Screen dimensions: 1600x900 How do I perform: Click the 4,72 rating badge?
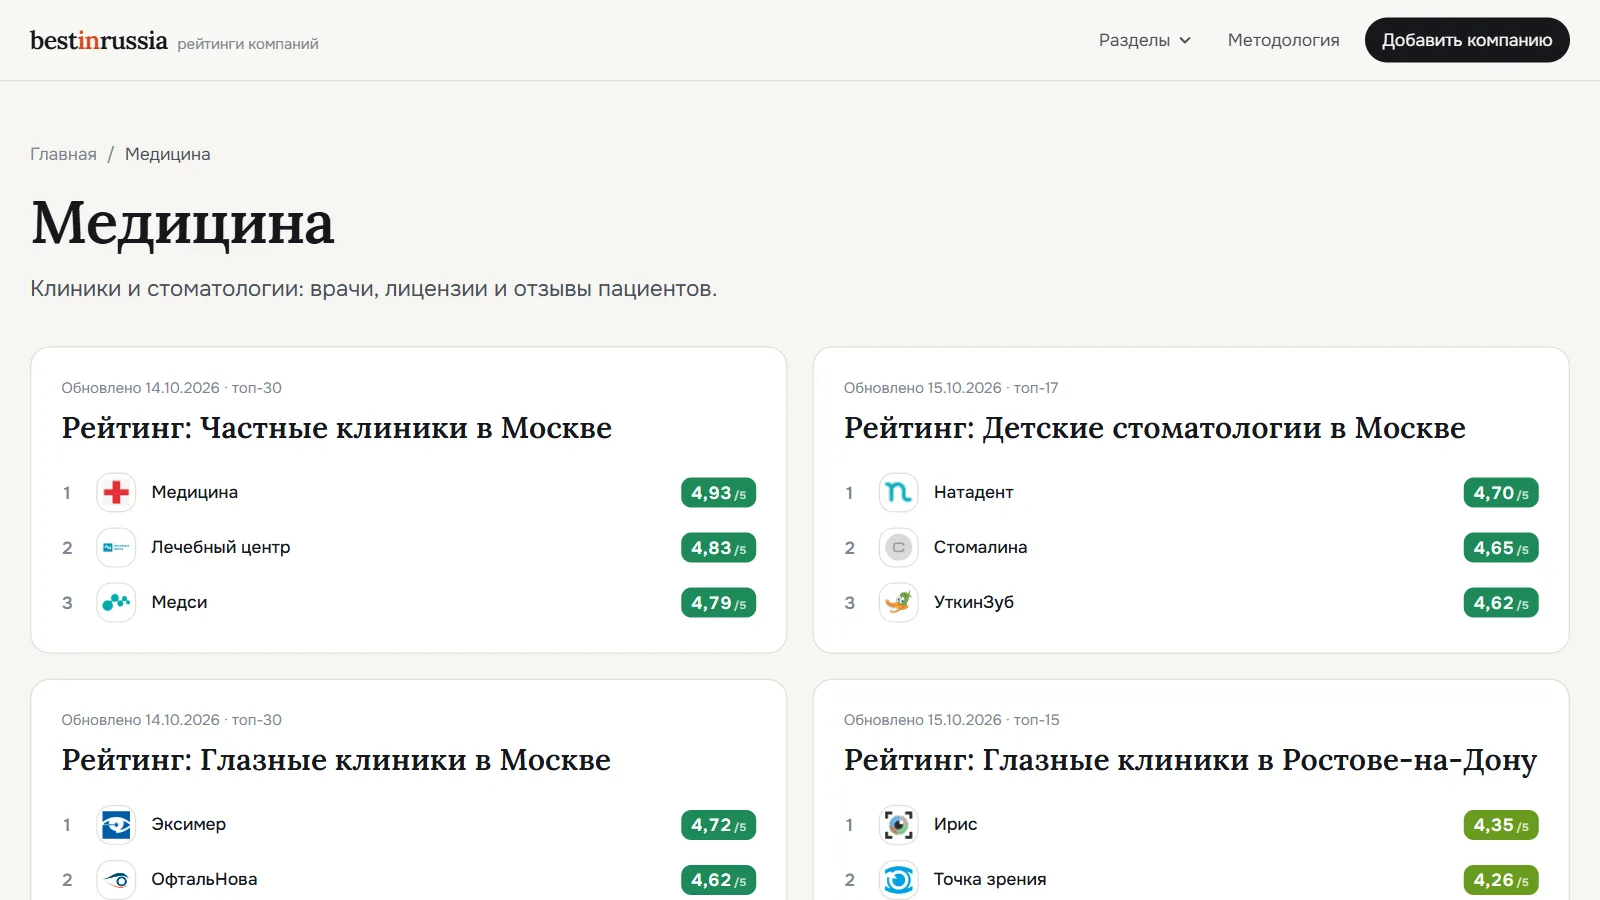pyautogui.click(x=718, y=825)
